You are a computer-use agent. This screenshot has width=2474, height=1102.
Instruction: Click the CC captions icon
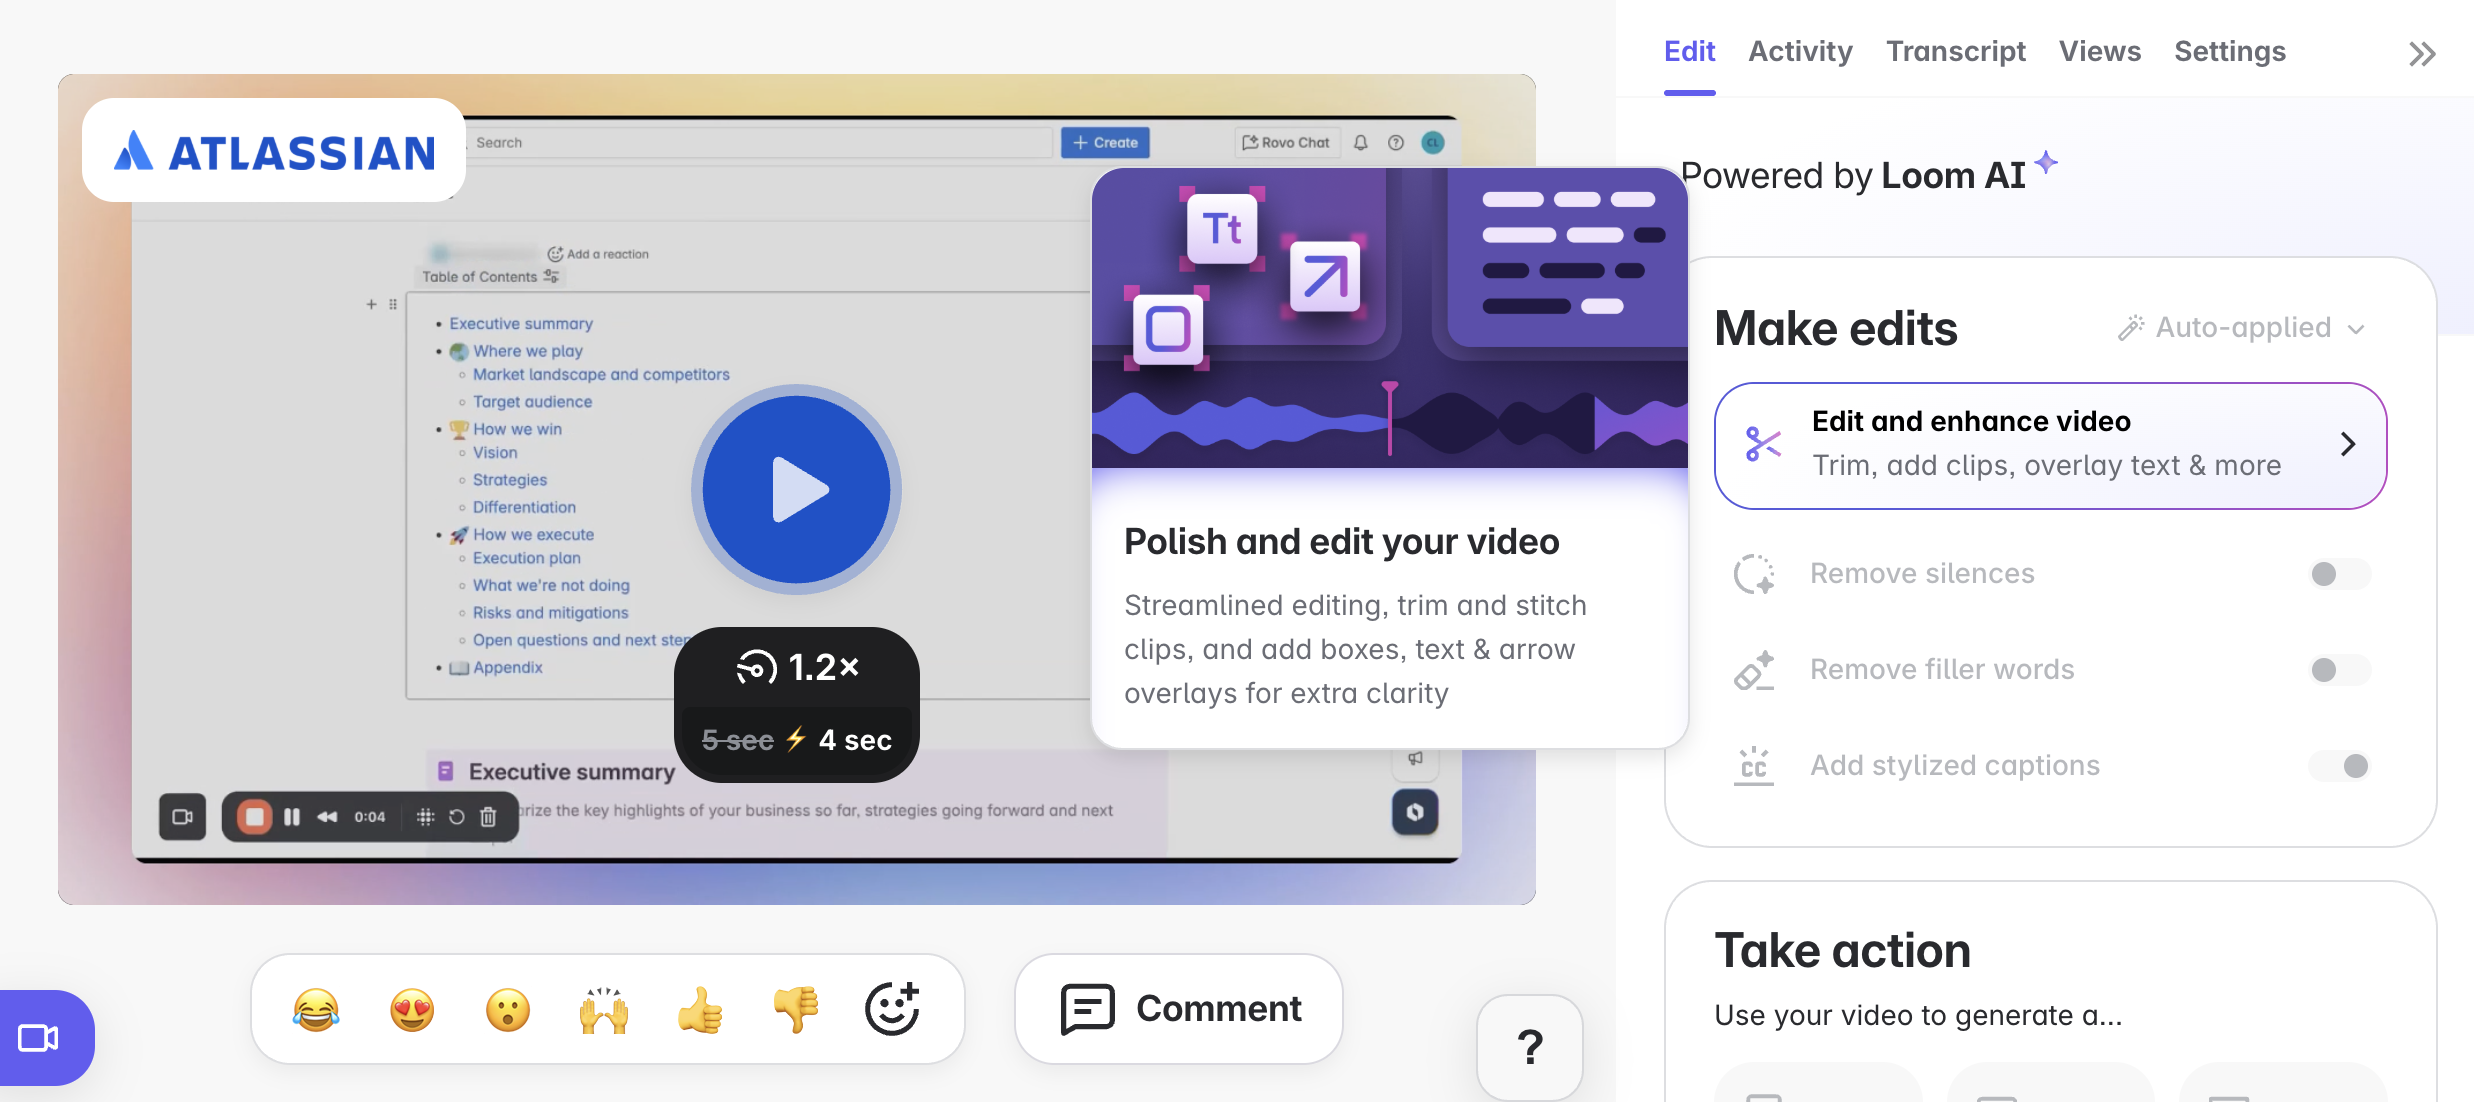1754,766
